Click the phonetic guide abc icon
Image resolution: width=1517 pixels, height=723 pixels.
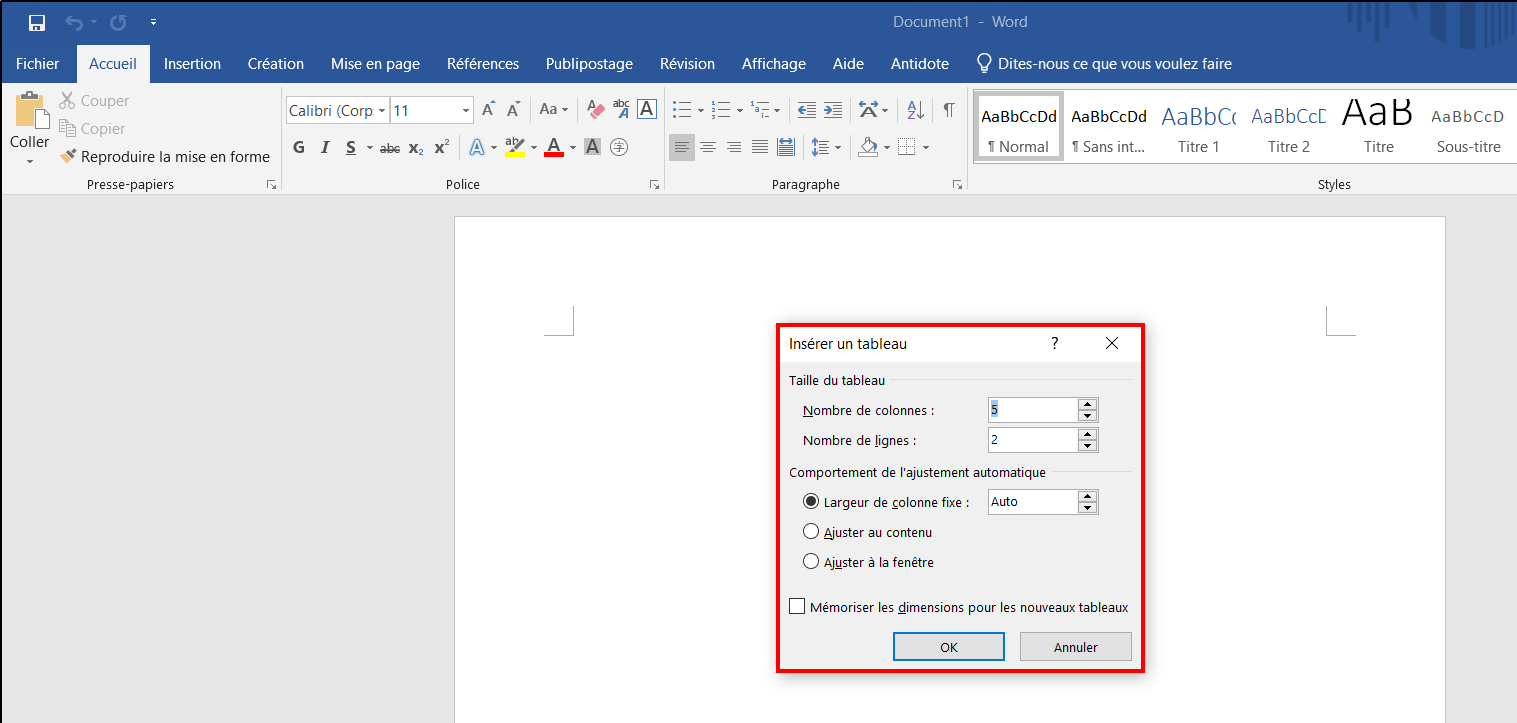[621, 110]
